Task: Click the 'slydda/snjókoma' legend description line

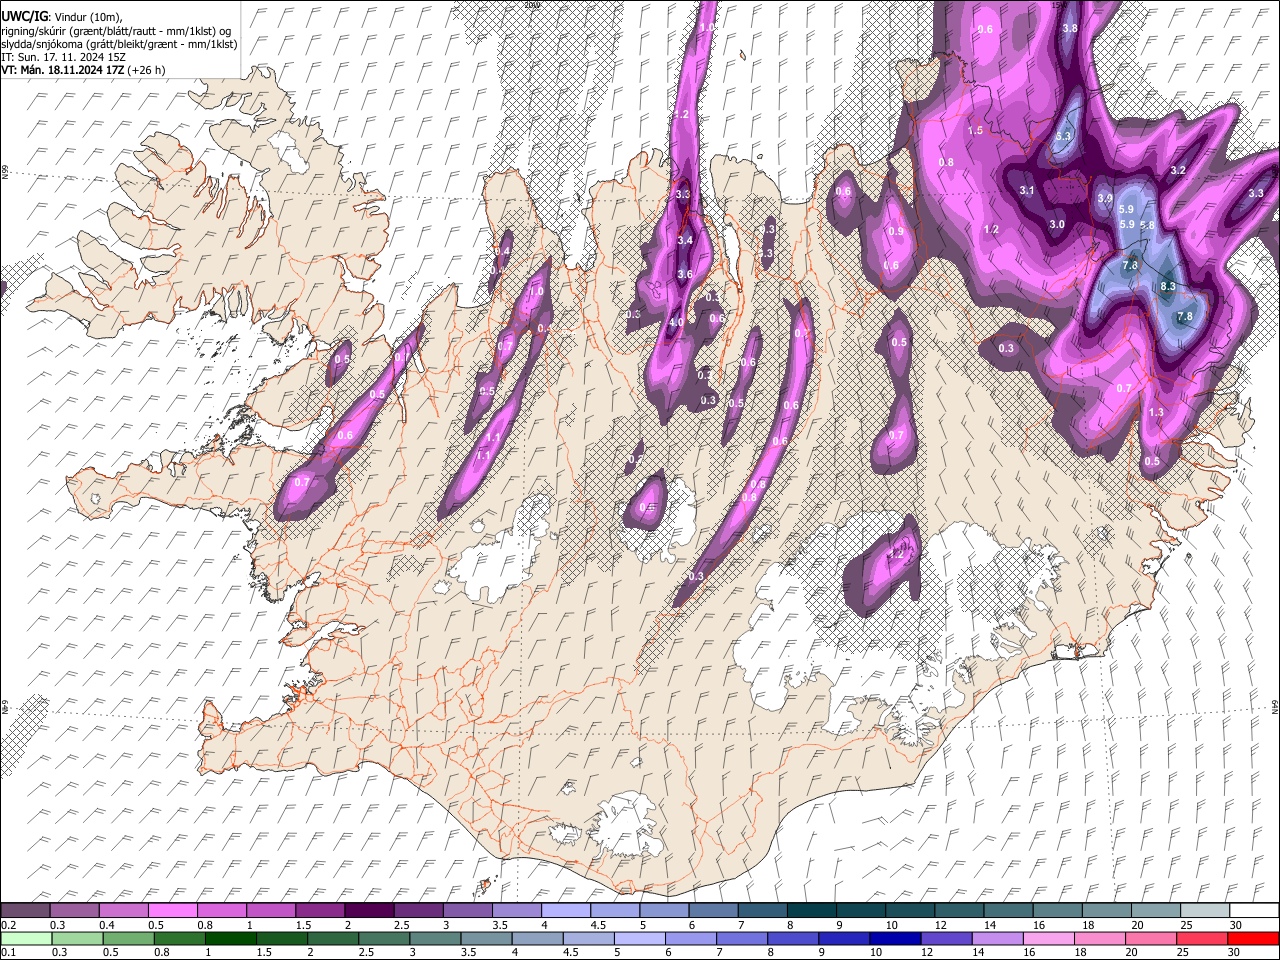Action: pyautogui.click(x=119, y=44)
